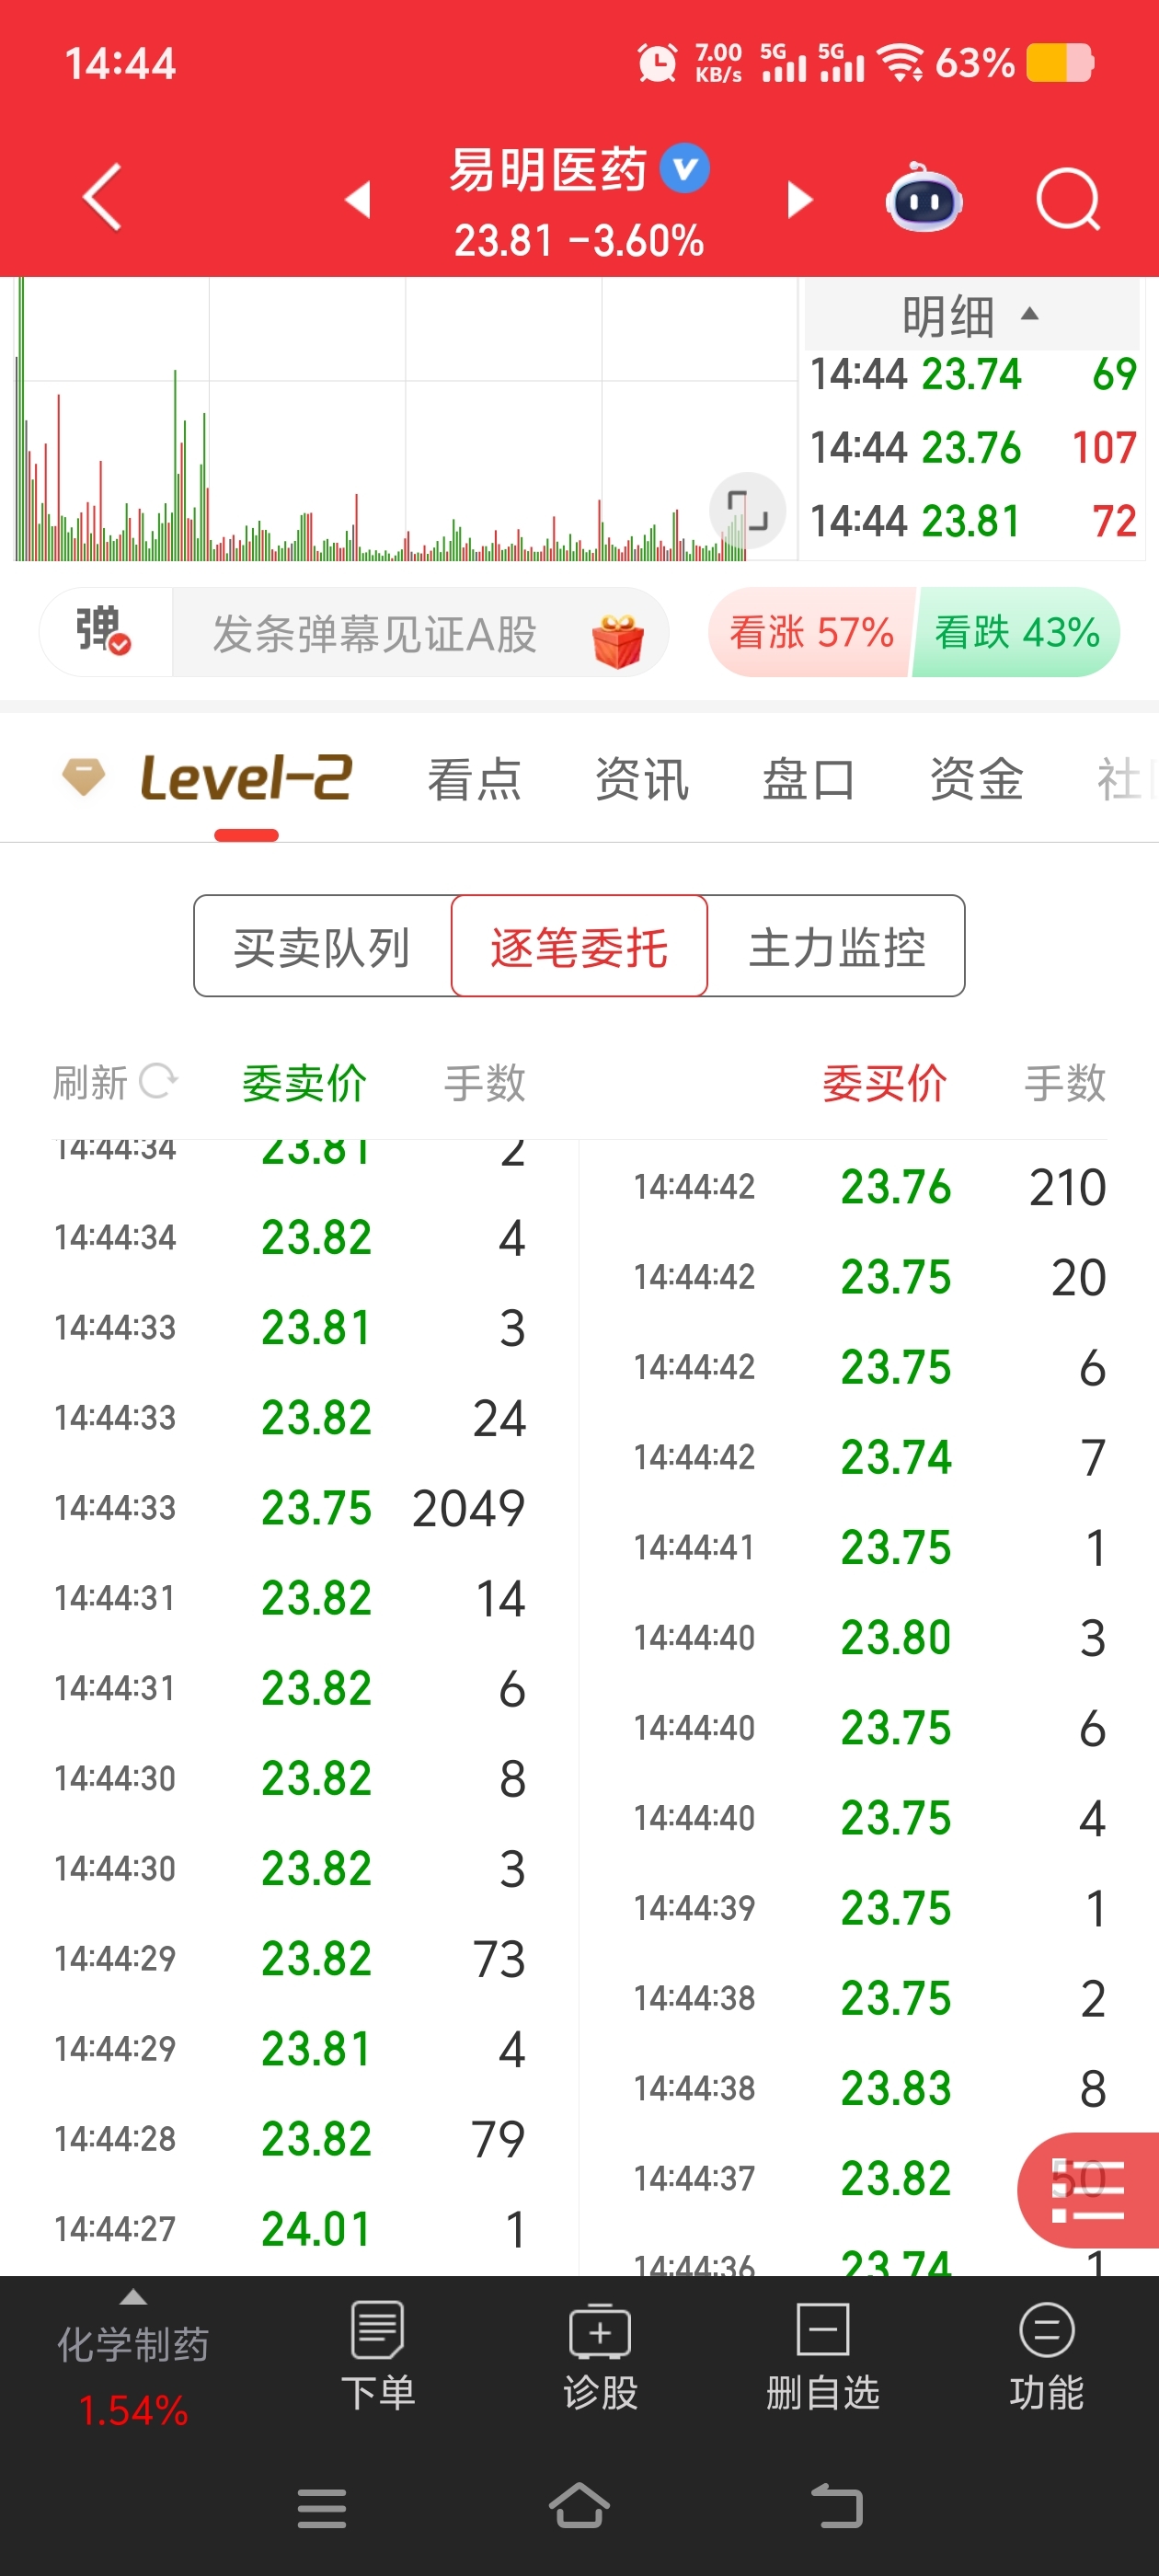Viewport: 1159px width, 2576px height.
Task: Open the robot assistant icon
Action: [x=924, y=197]
